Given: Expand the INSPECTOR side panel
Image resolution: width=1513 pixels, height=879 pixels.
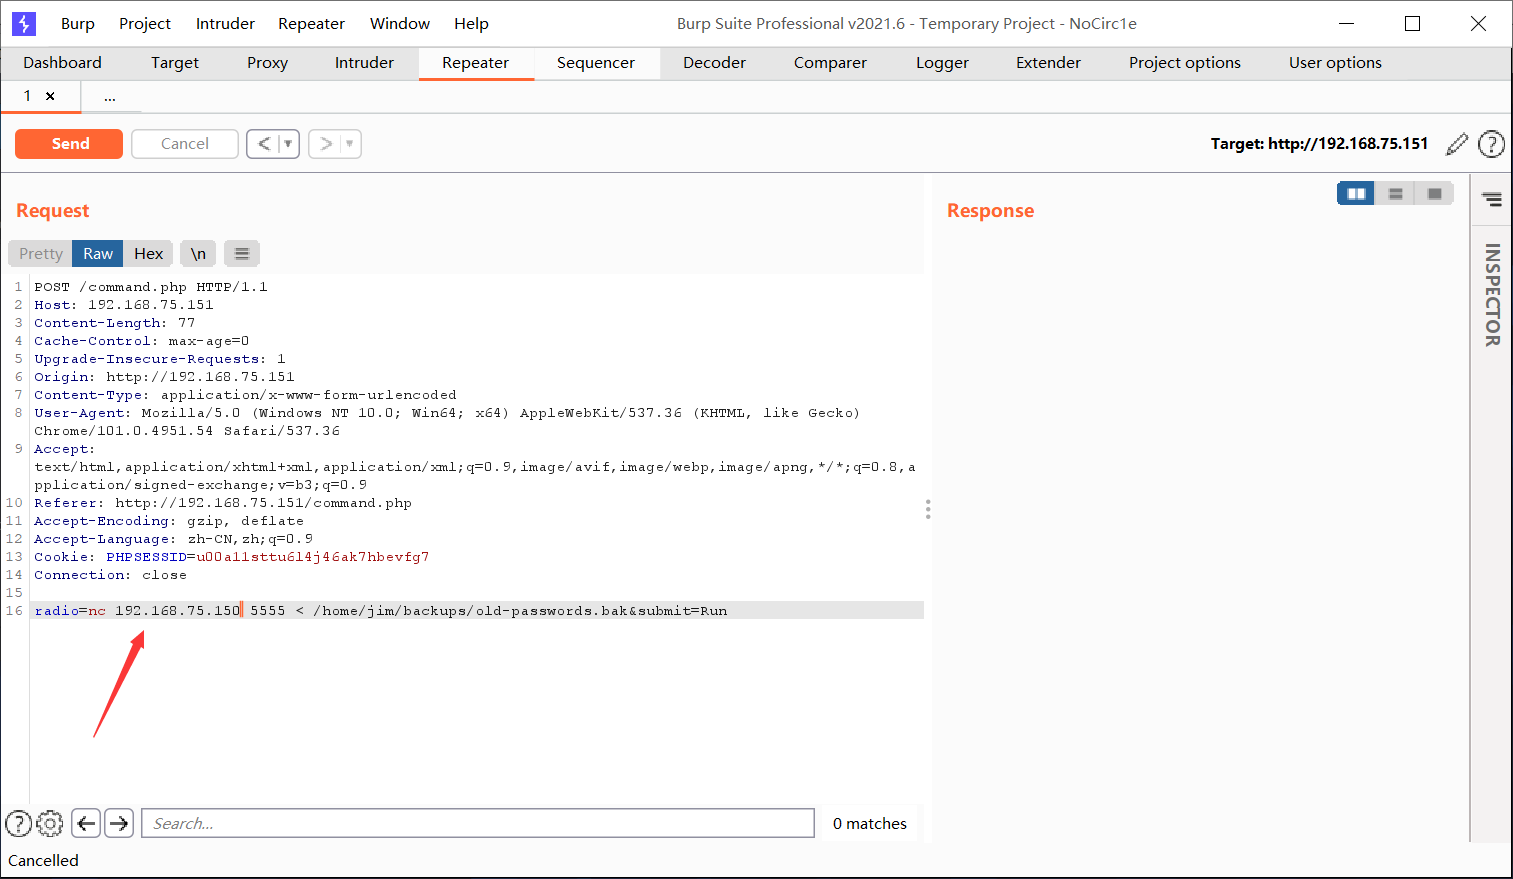Looking at the screenshot, I should (x=1492, y=295).
